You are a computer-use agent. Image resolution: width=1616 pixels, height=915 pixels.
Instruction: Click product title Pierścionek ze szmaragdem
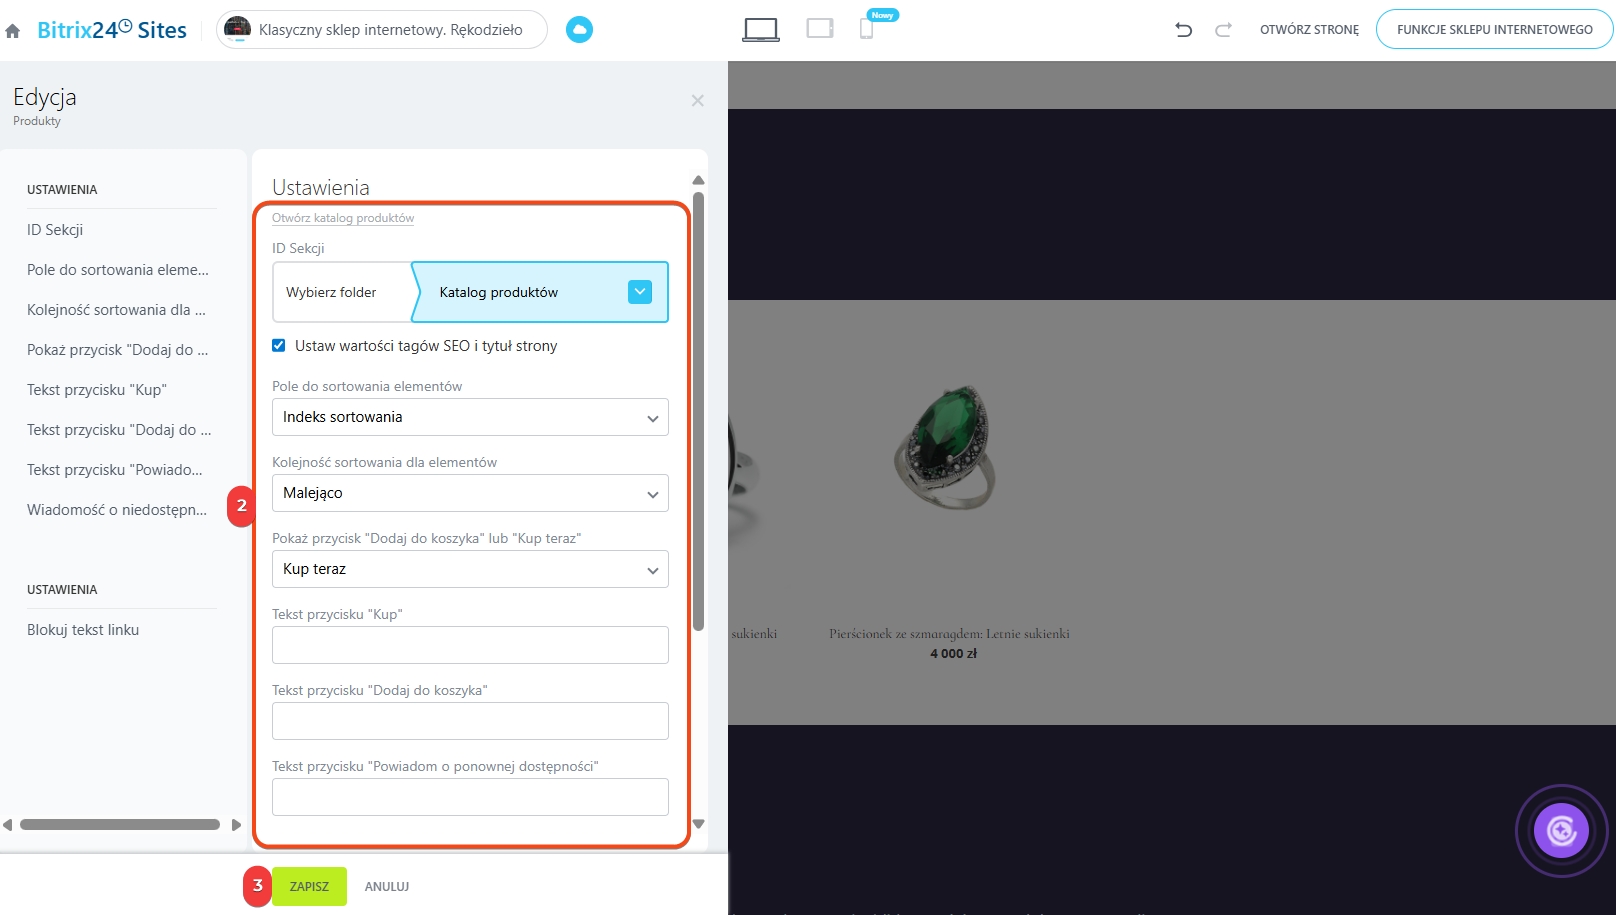pos(949,634)
